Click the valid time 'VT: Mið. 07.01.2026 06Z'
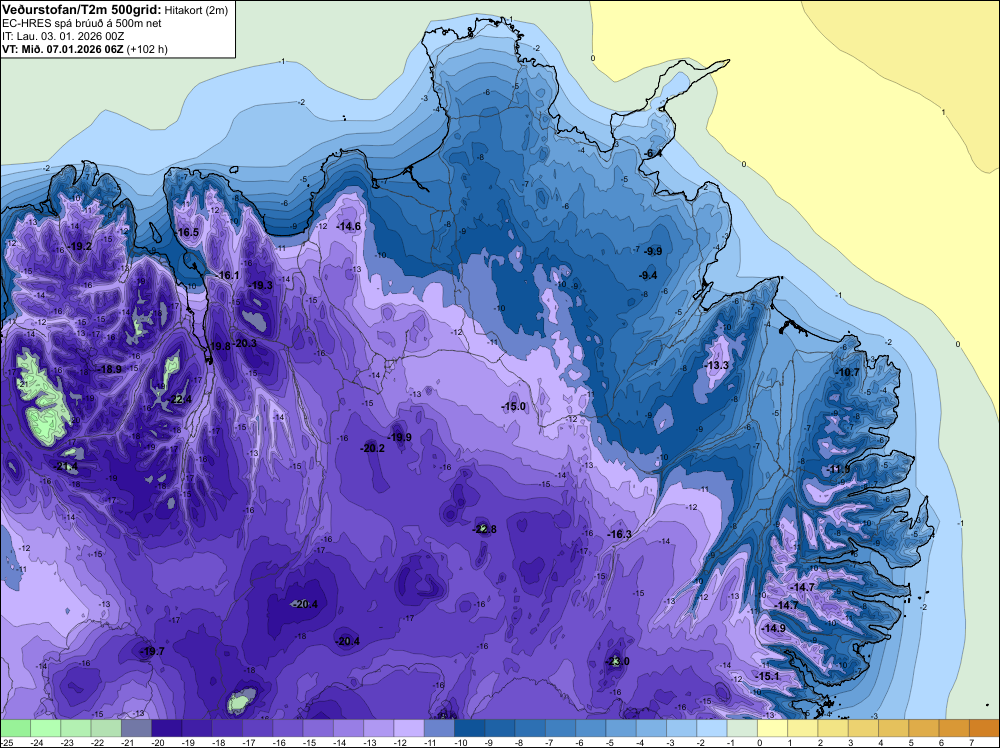The width and height of the screenshot is (1000, 748). coord(62,49)
